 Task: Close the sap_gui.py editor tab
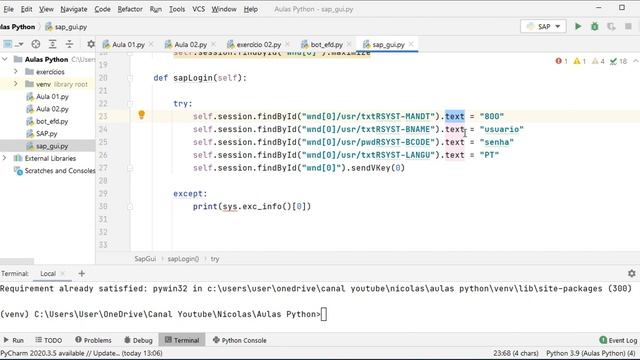point(411,44)
